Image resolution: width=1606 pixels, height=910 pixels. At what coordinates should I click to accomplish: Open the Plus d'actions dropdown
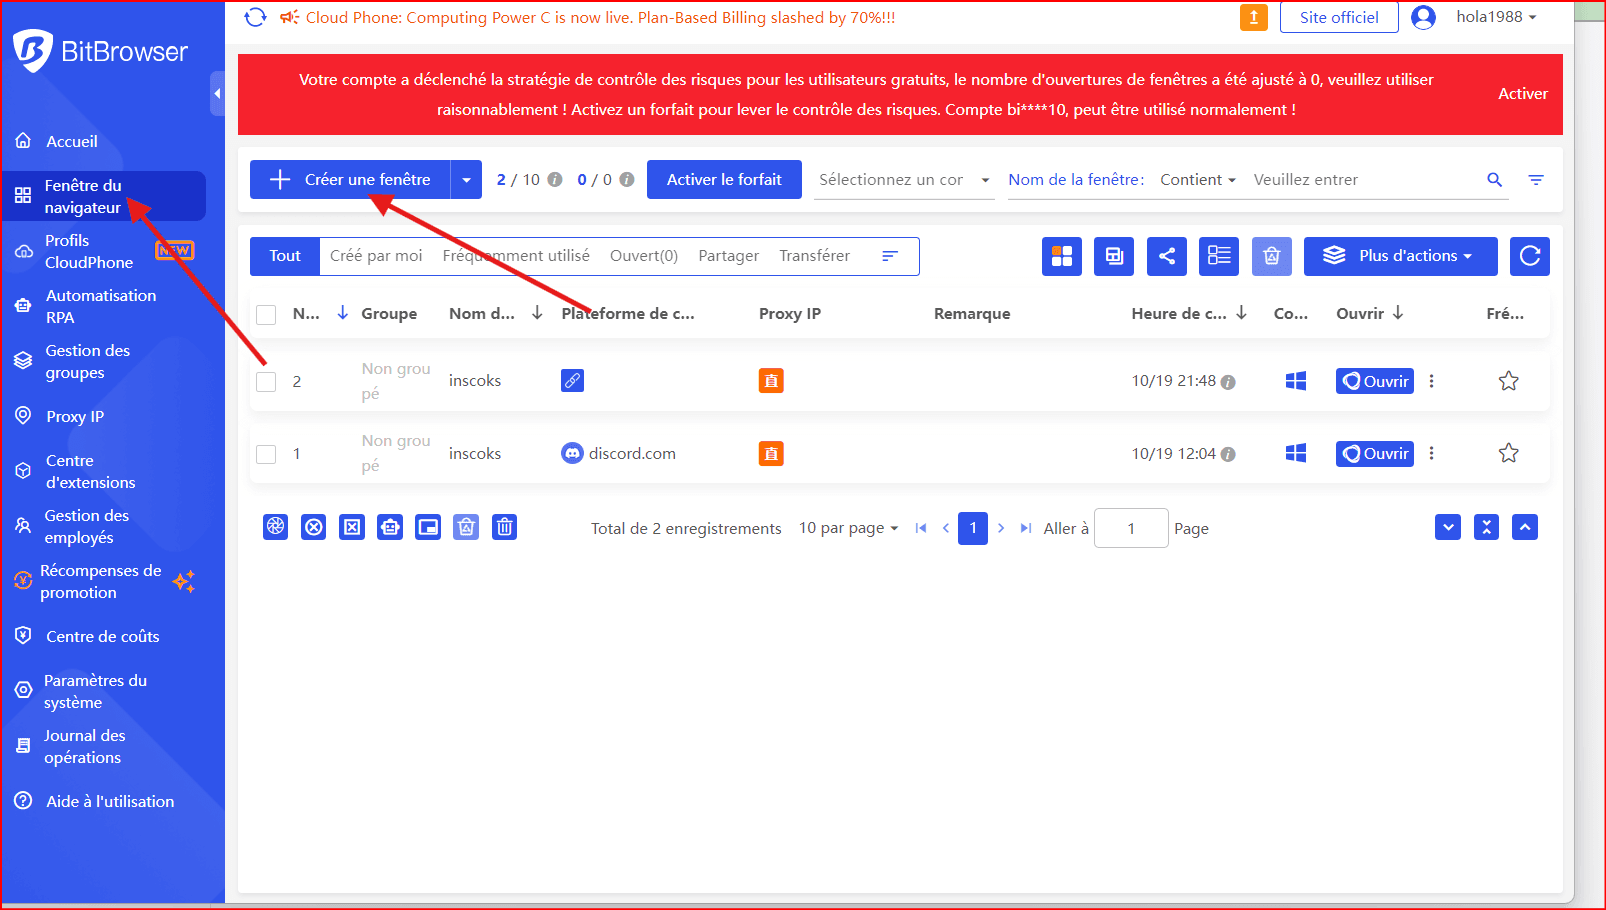tap(1400, 256)
